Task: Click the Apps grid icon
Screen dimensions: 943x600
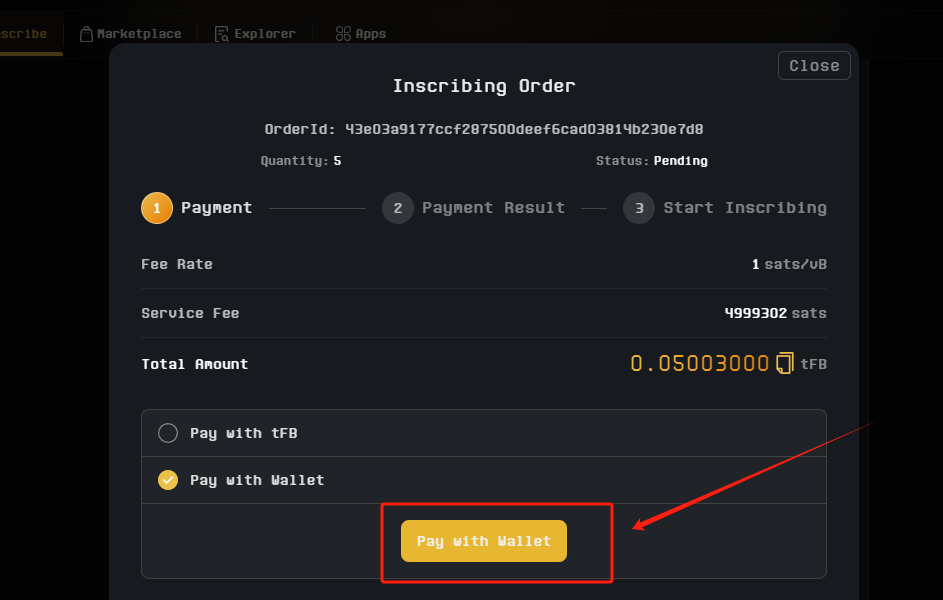Action: click(343, 34)
